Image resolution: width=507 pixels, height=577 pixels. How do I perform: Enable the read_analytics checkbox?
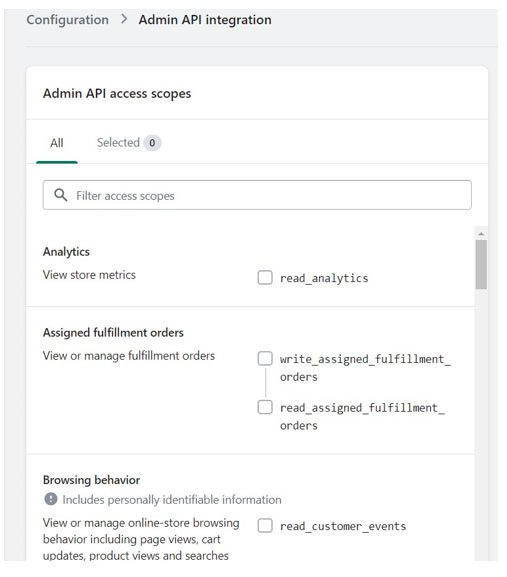tap(265, 277)
